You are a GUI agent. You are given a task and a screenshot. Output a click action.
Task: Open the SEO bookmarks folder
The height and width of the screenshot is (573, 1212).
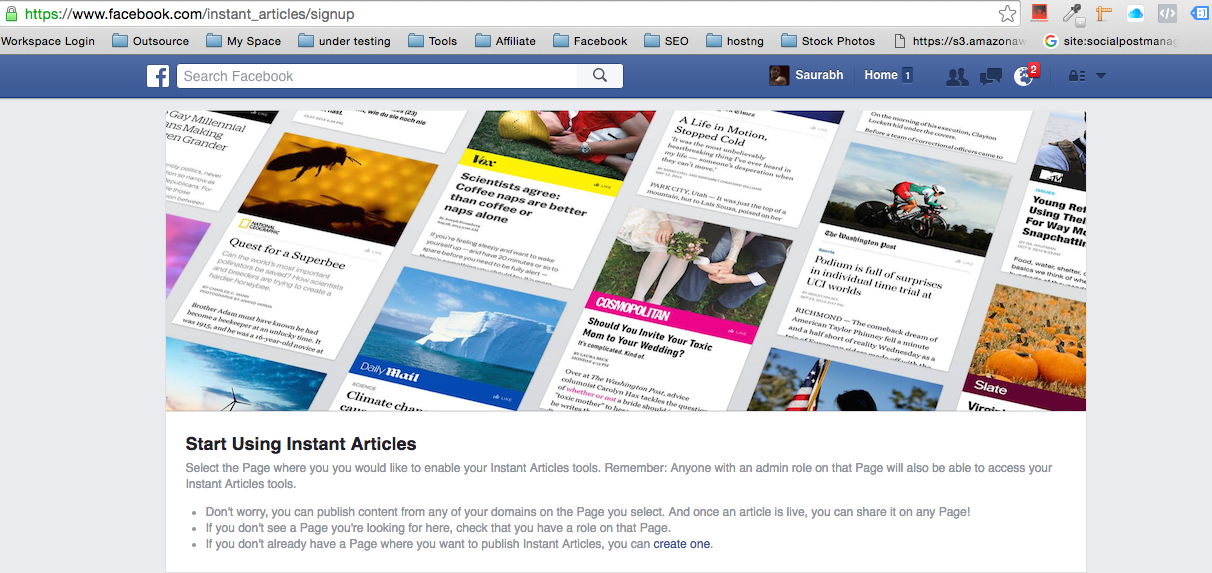[x=666, y=41]
